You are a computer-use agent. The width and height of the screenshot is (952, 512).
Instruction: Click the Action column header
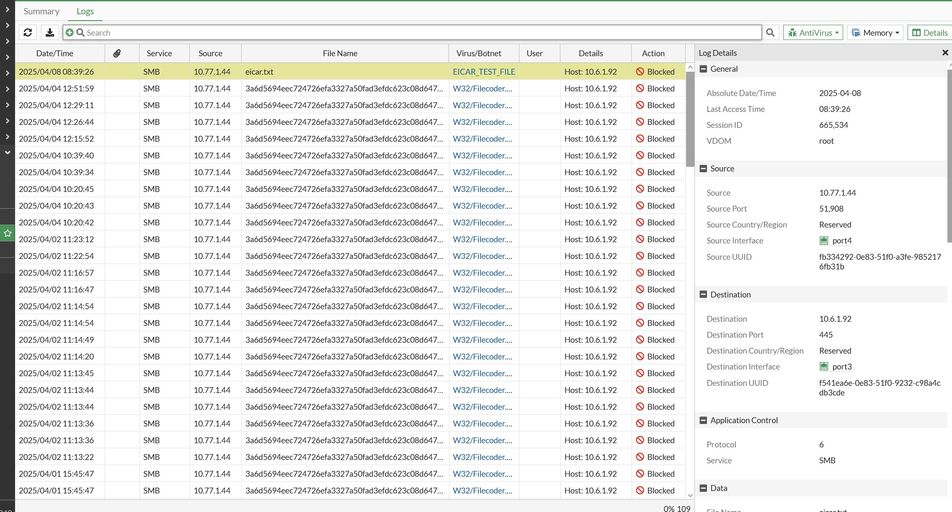653,53
